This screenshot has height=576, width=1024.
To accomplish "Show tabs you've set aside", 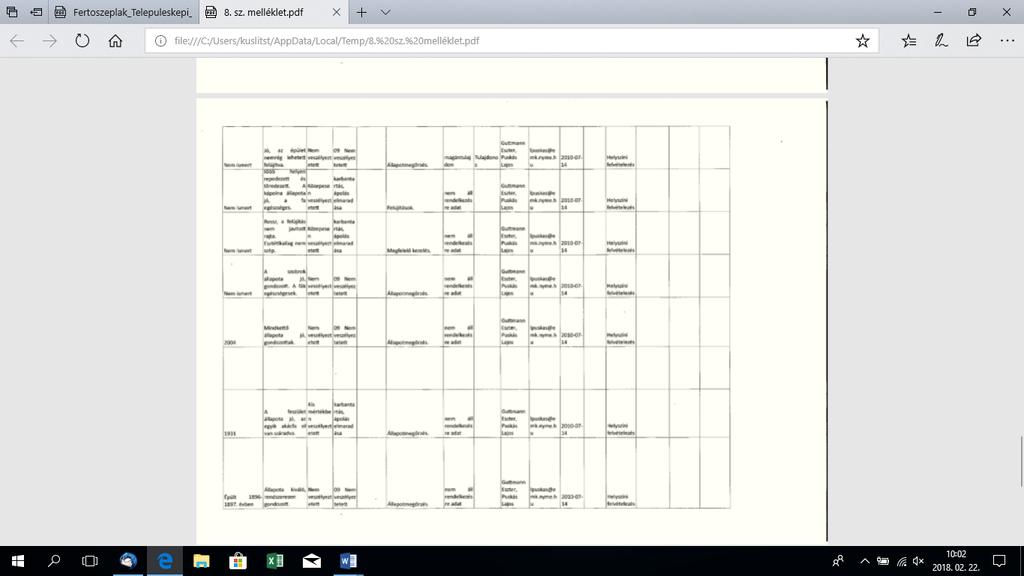I will click(12, 12).
